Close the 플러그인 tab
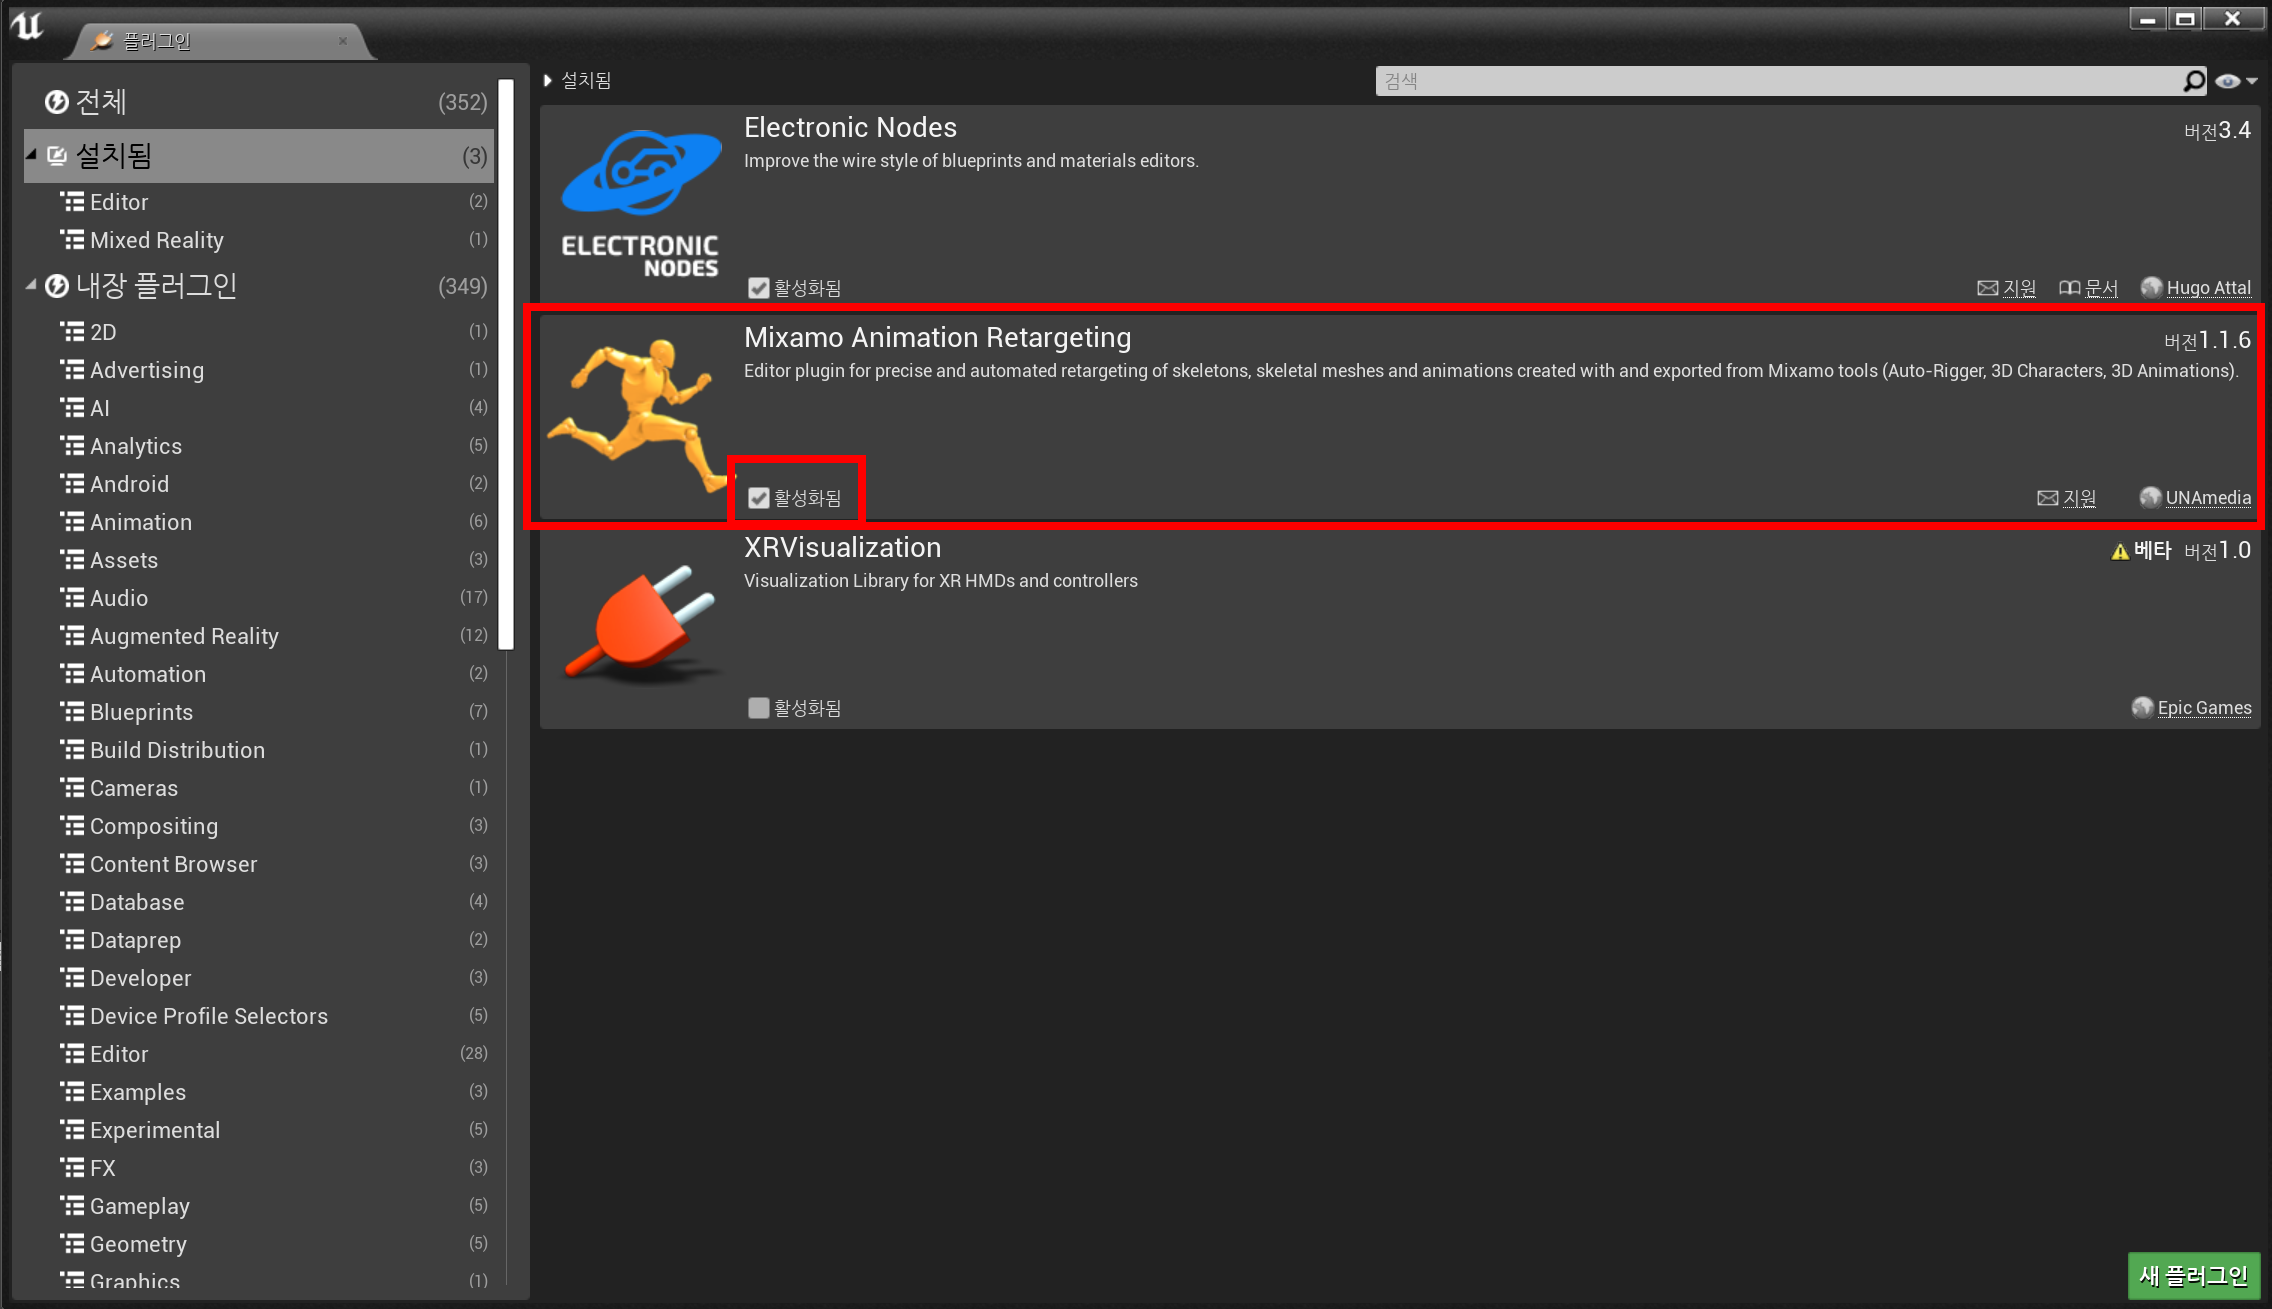 tap(343, 41)
